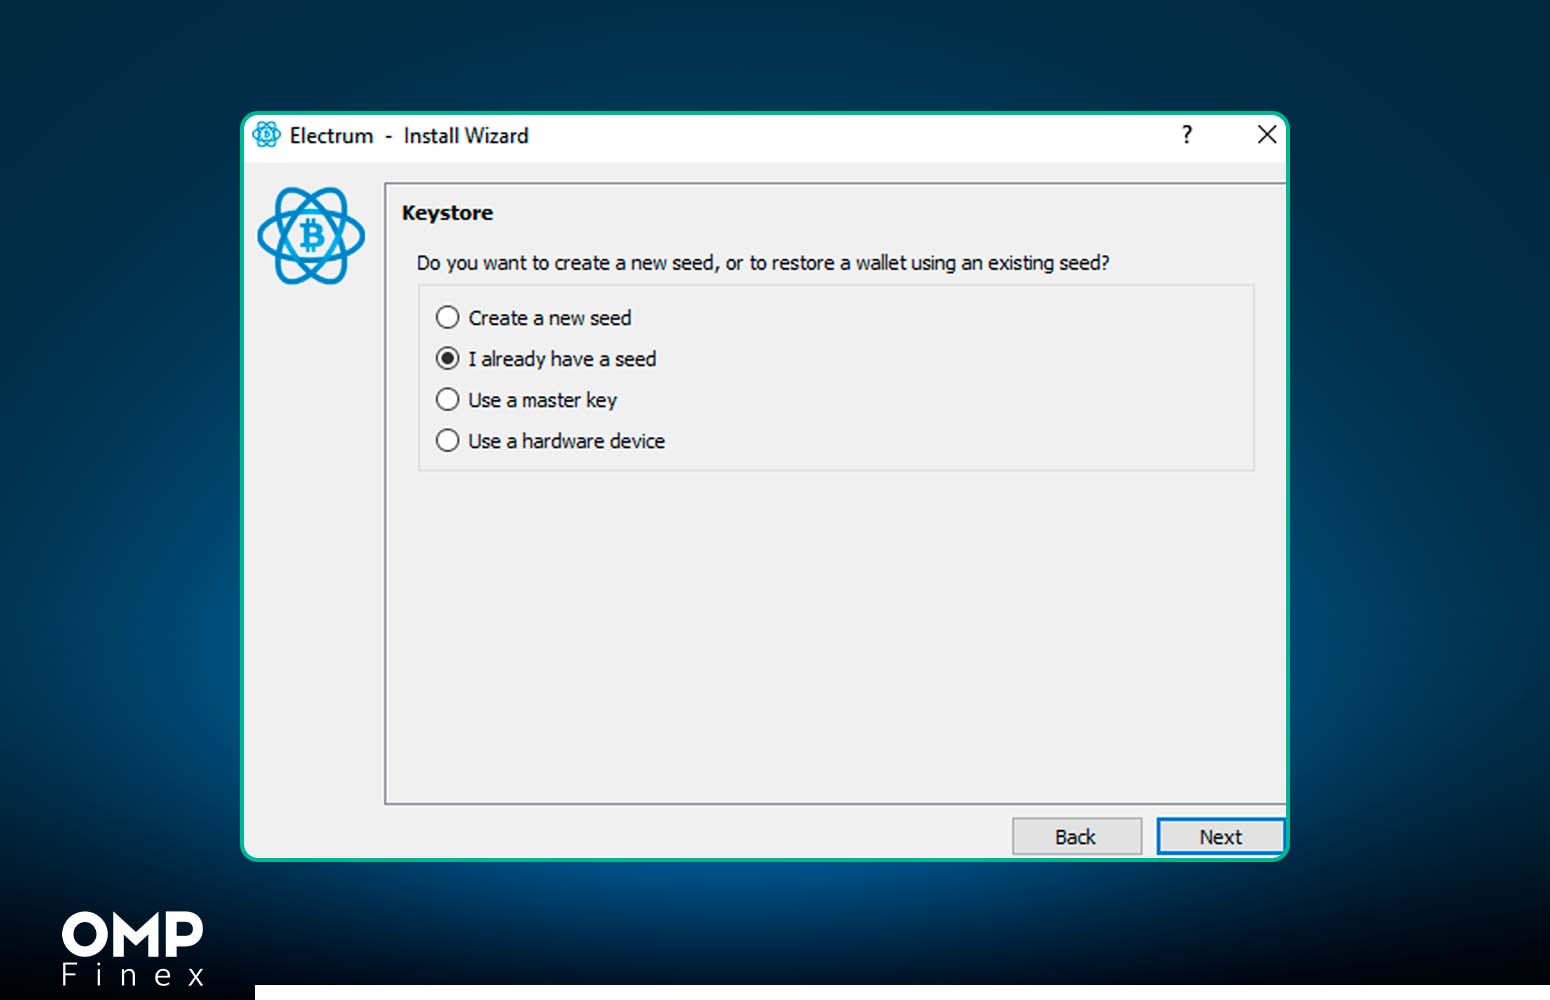Go back with the Back button
Image resolution: width=1550 pixels, height=1000 pixels.
1076,837
